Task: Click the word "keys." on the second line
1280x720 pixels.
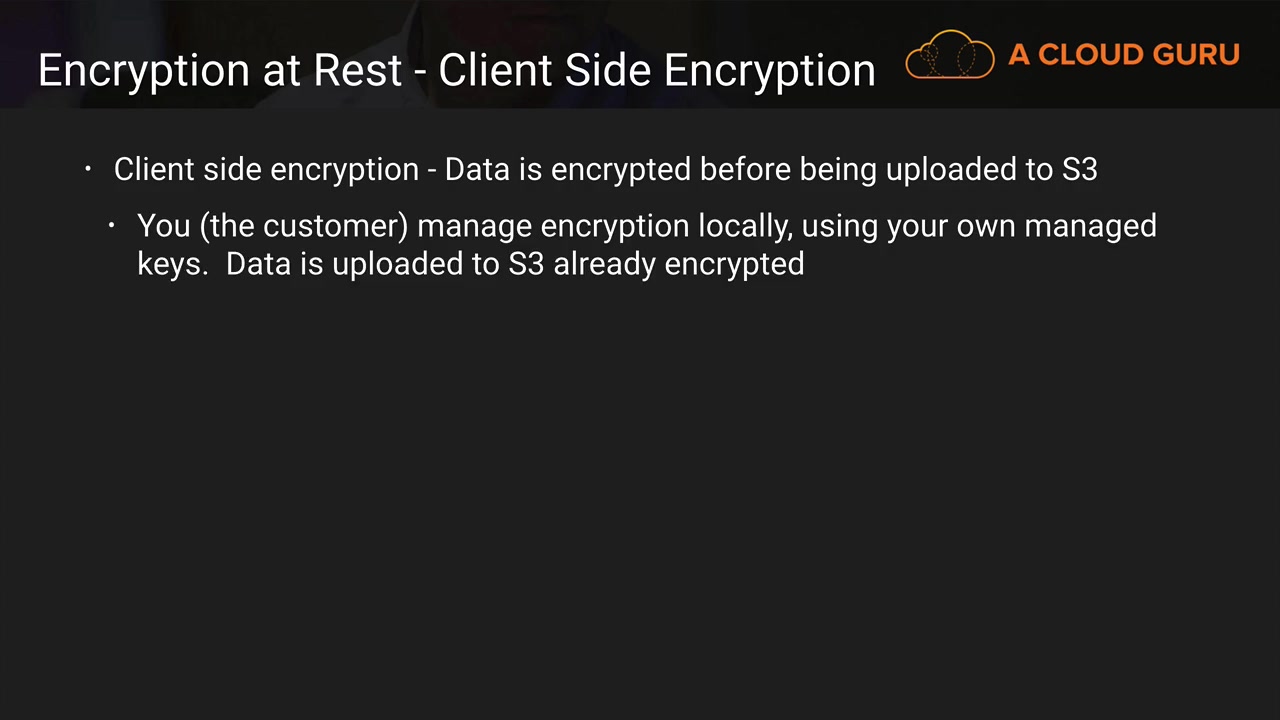Action: 172,264
